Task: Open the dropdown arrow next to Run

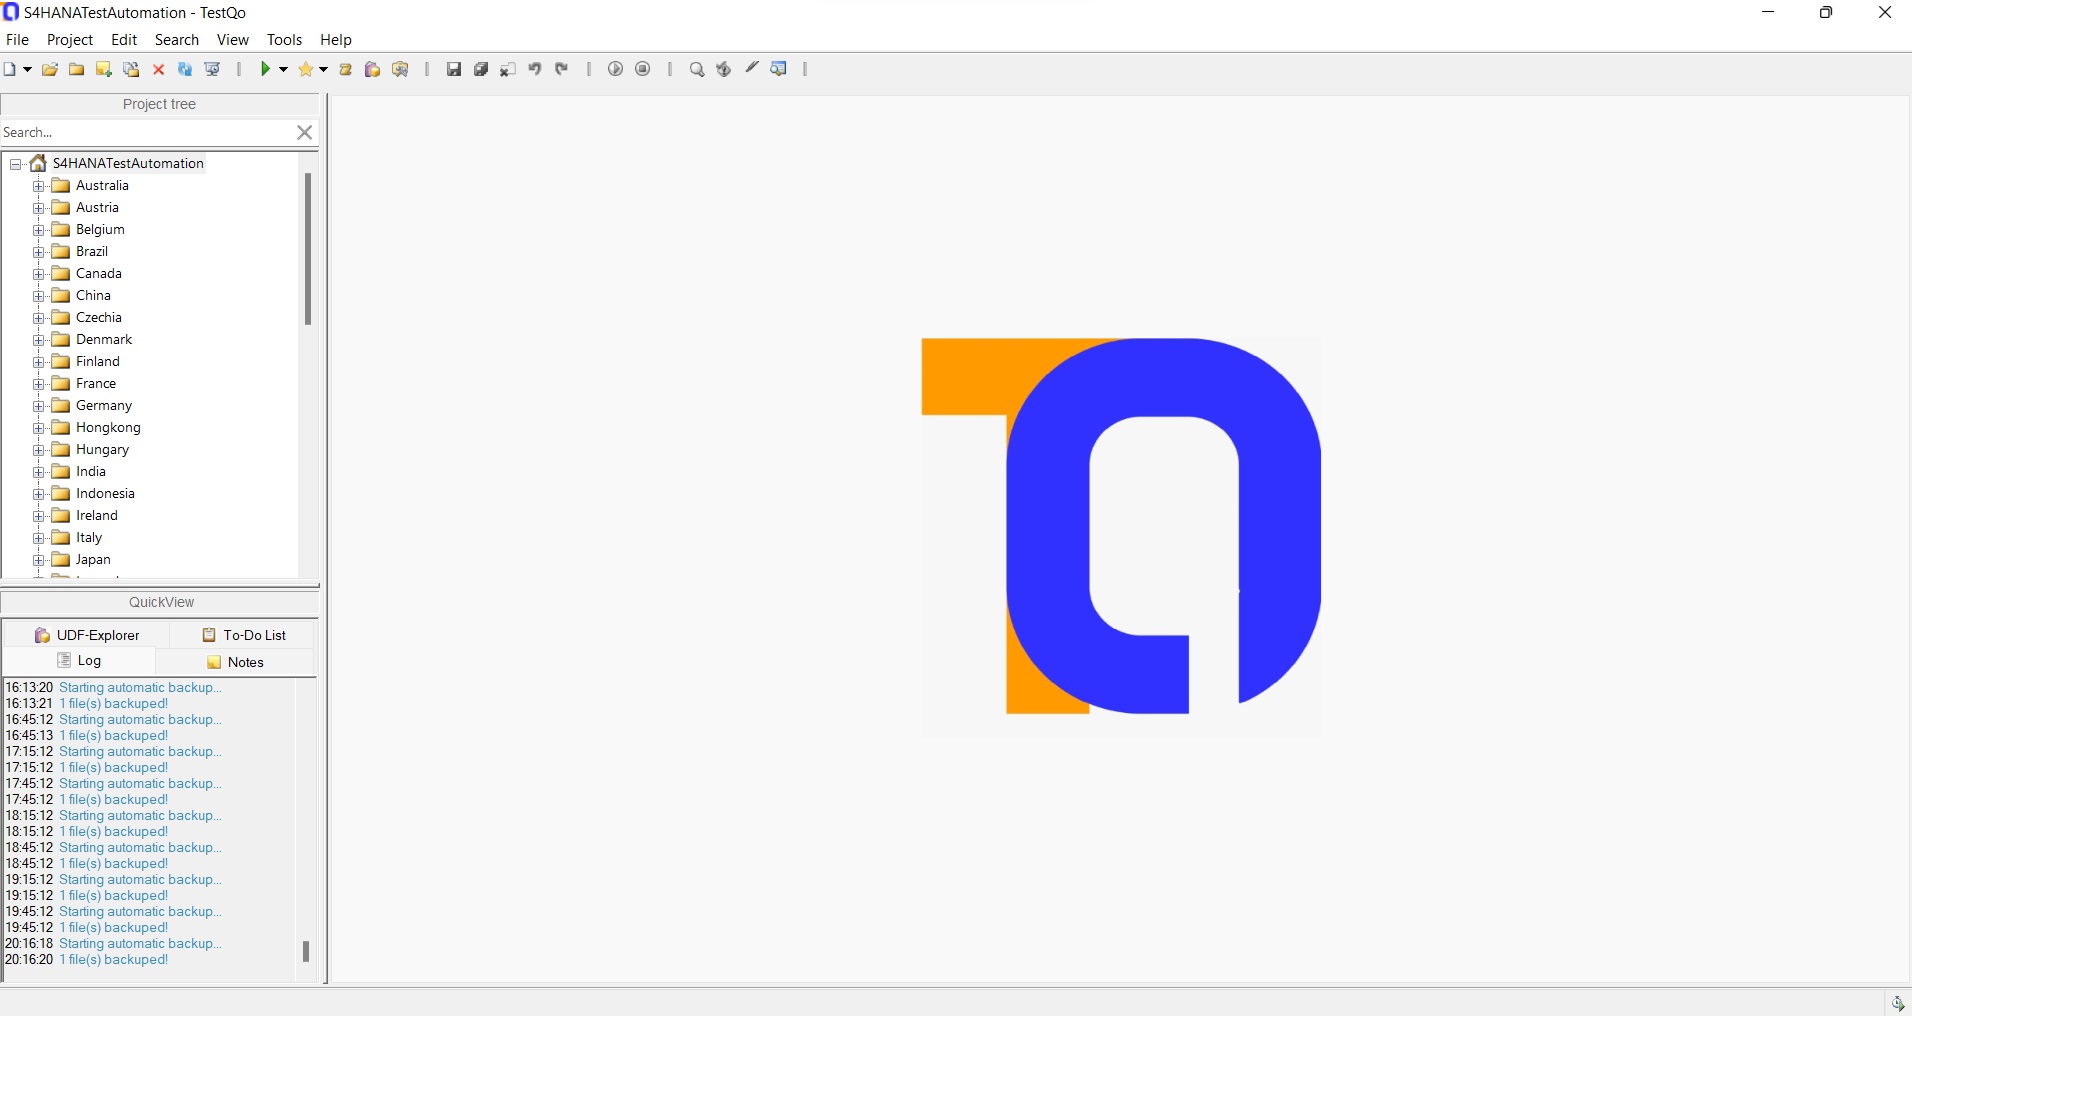Action: (x=284, y=69)
